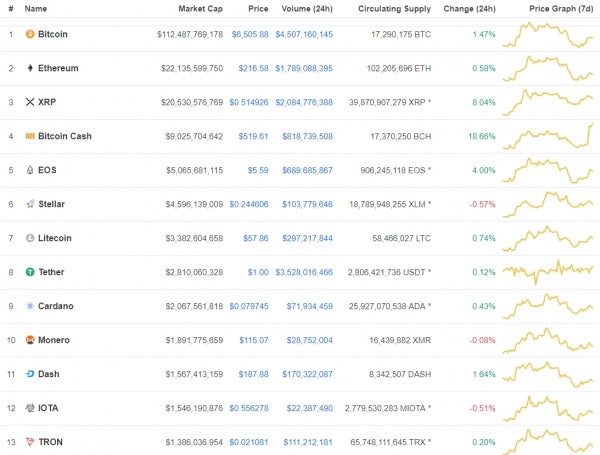Sort table by Price column header
600x455 pixels.
258,9
